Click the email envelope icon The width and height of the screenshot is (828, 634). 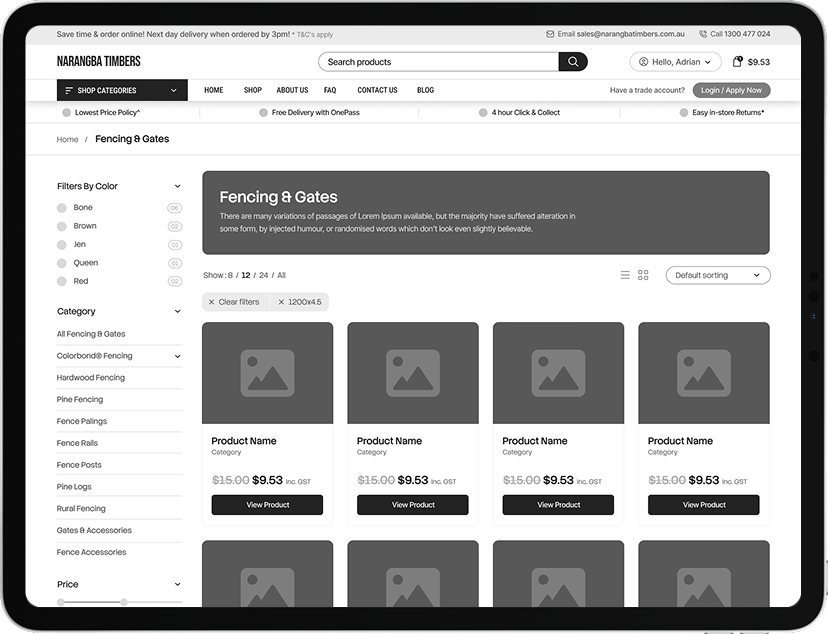coord(550,34)
